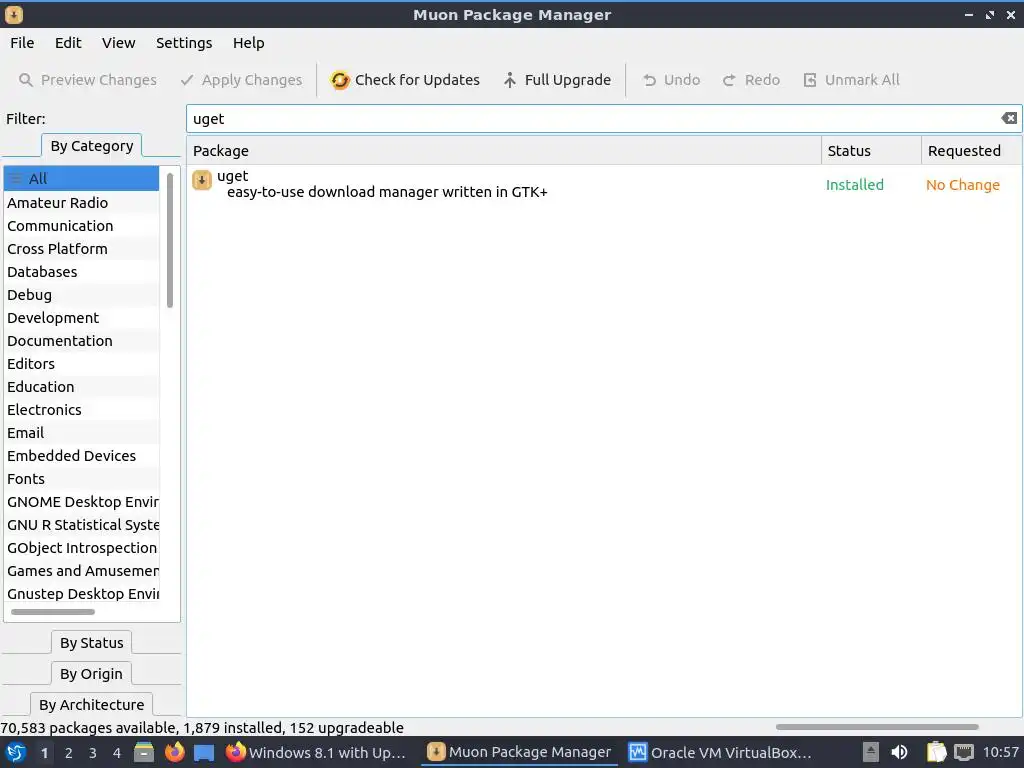Screen dimensions: 1024x768
Task: Click the Installed status text
Action: [854, 185]
